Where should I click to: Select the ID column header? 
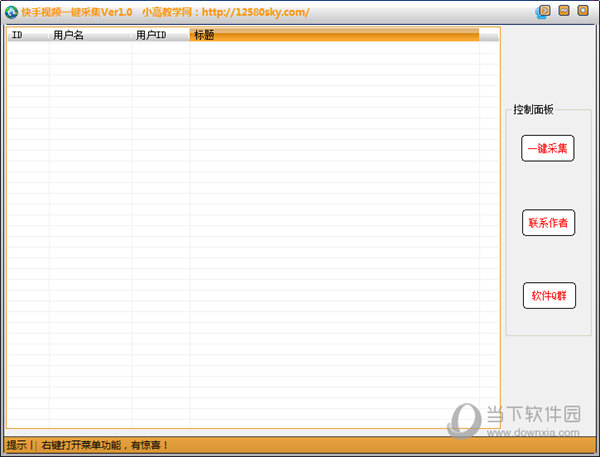coord(28,35)
